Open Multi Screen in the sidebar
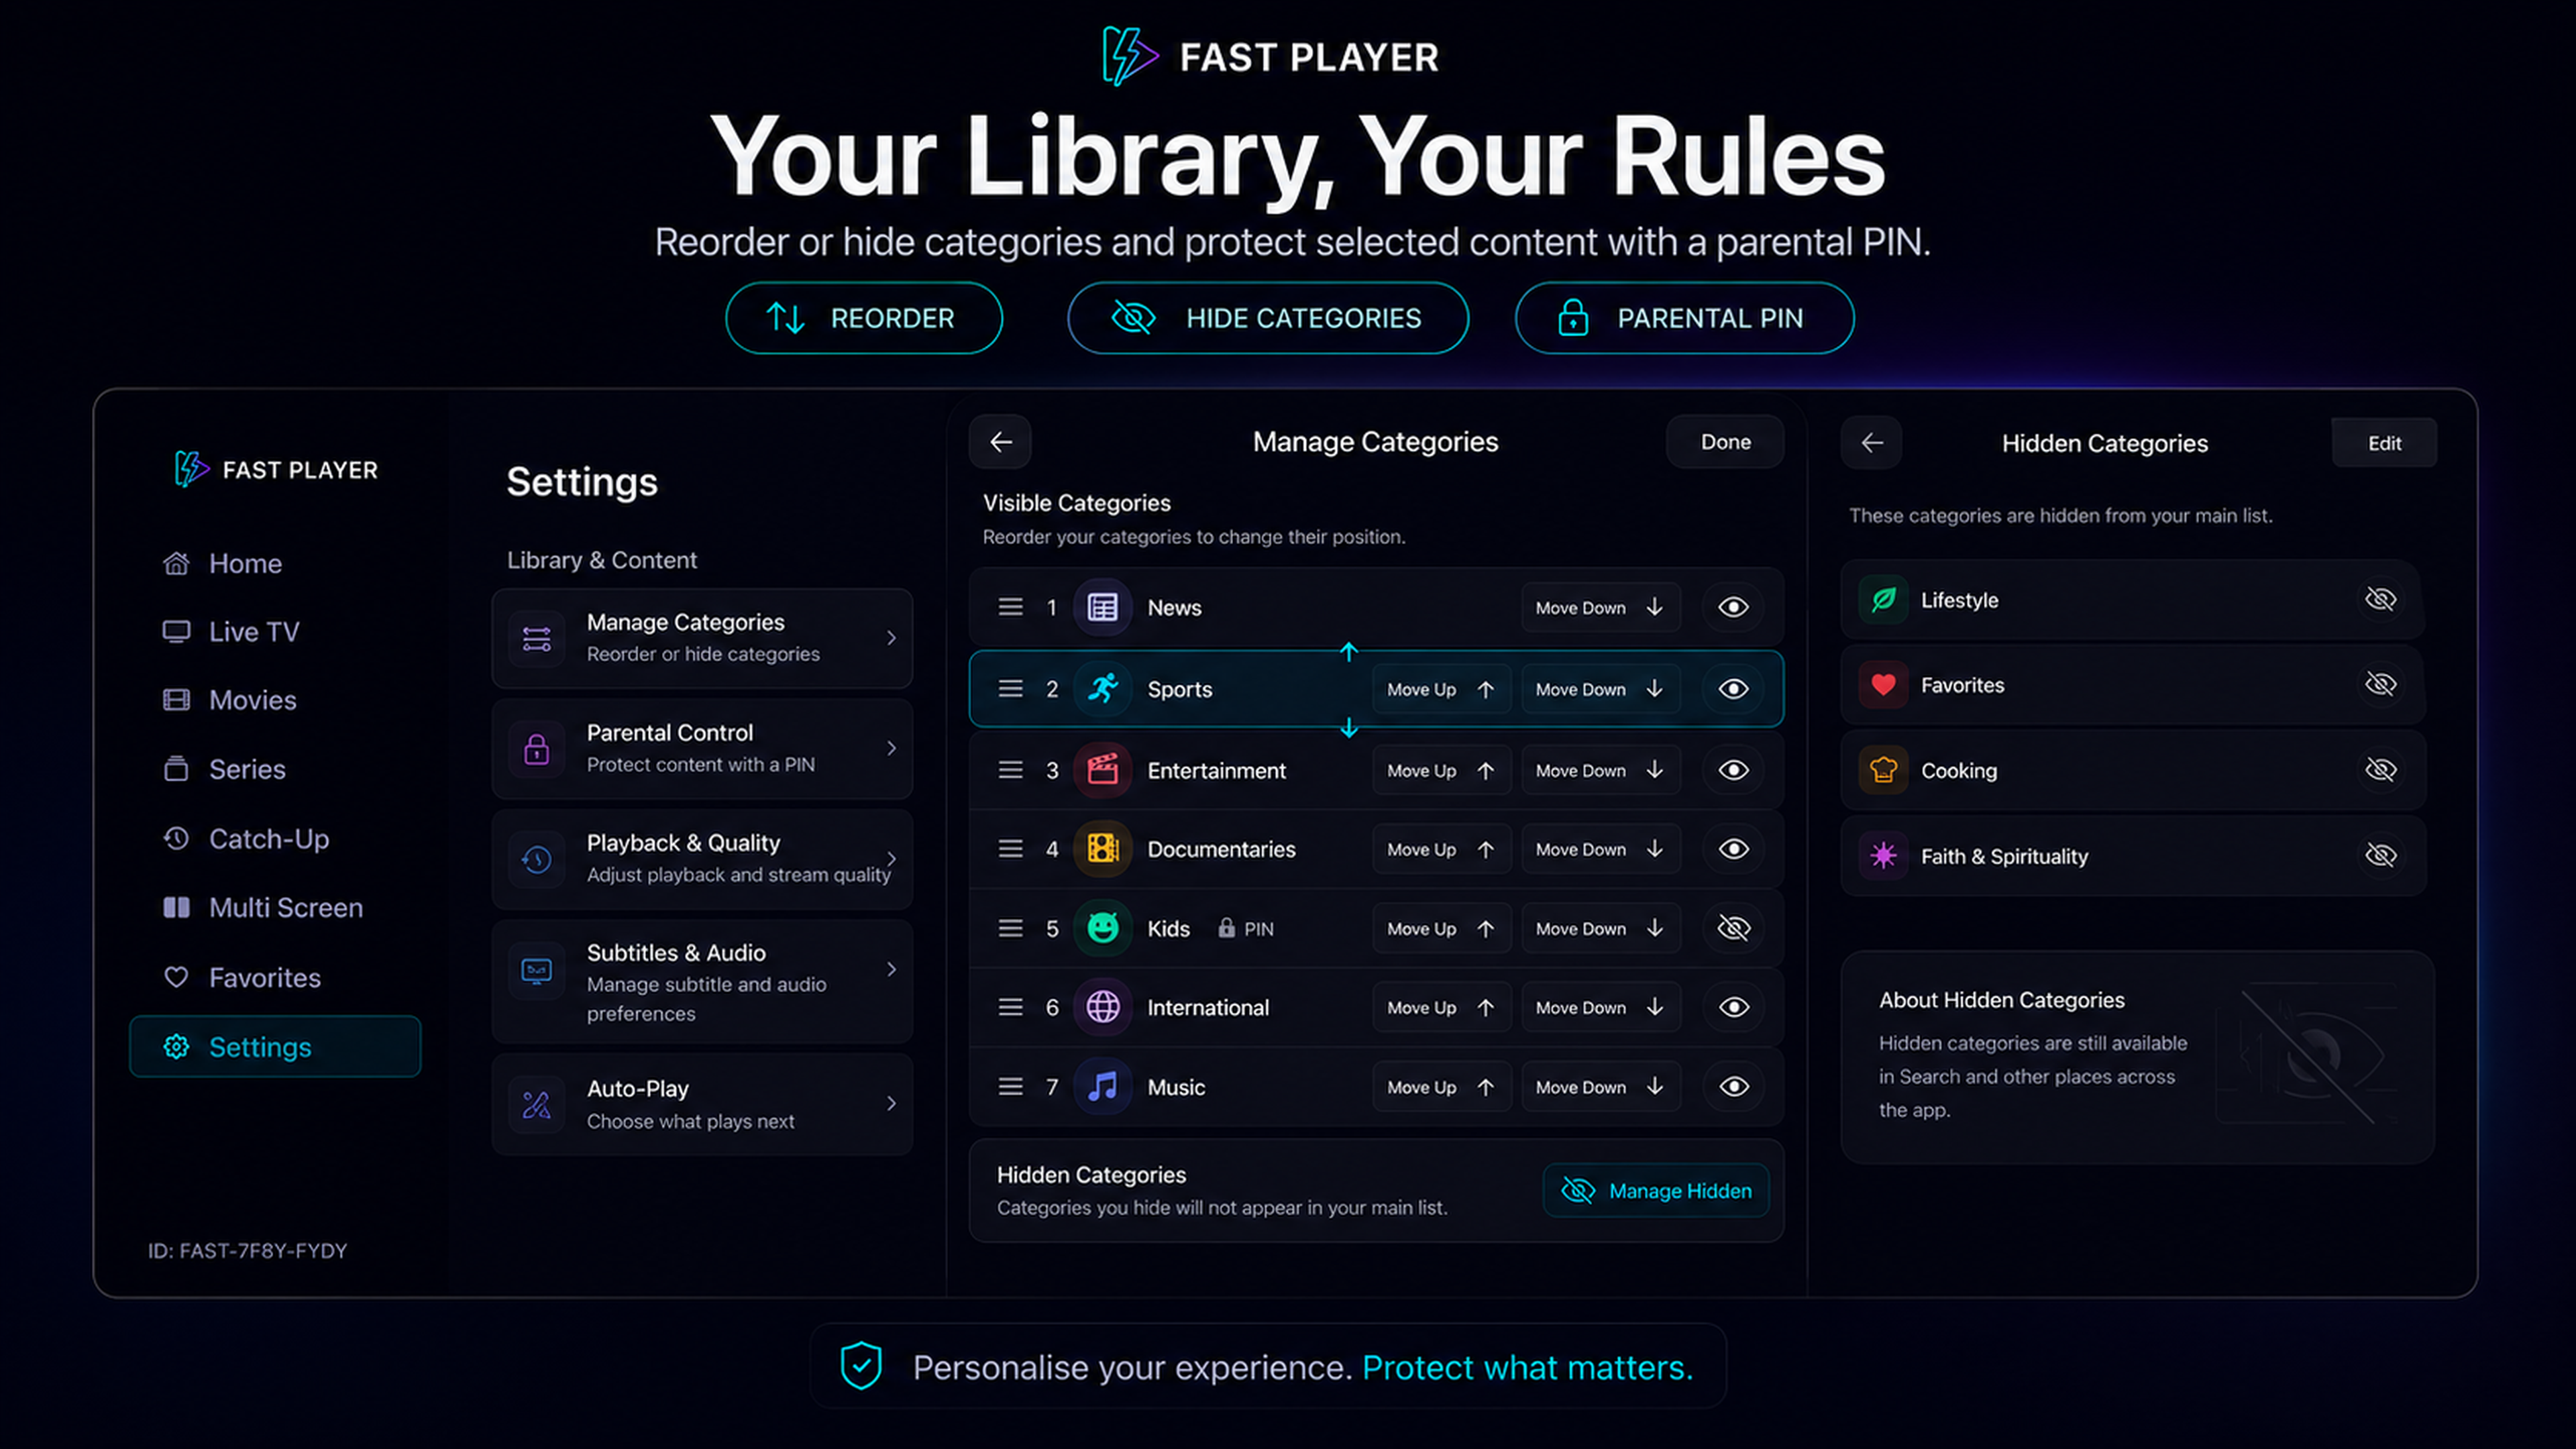Screen dimensions: 2576x1449 coord(275,908)
